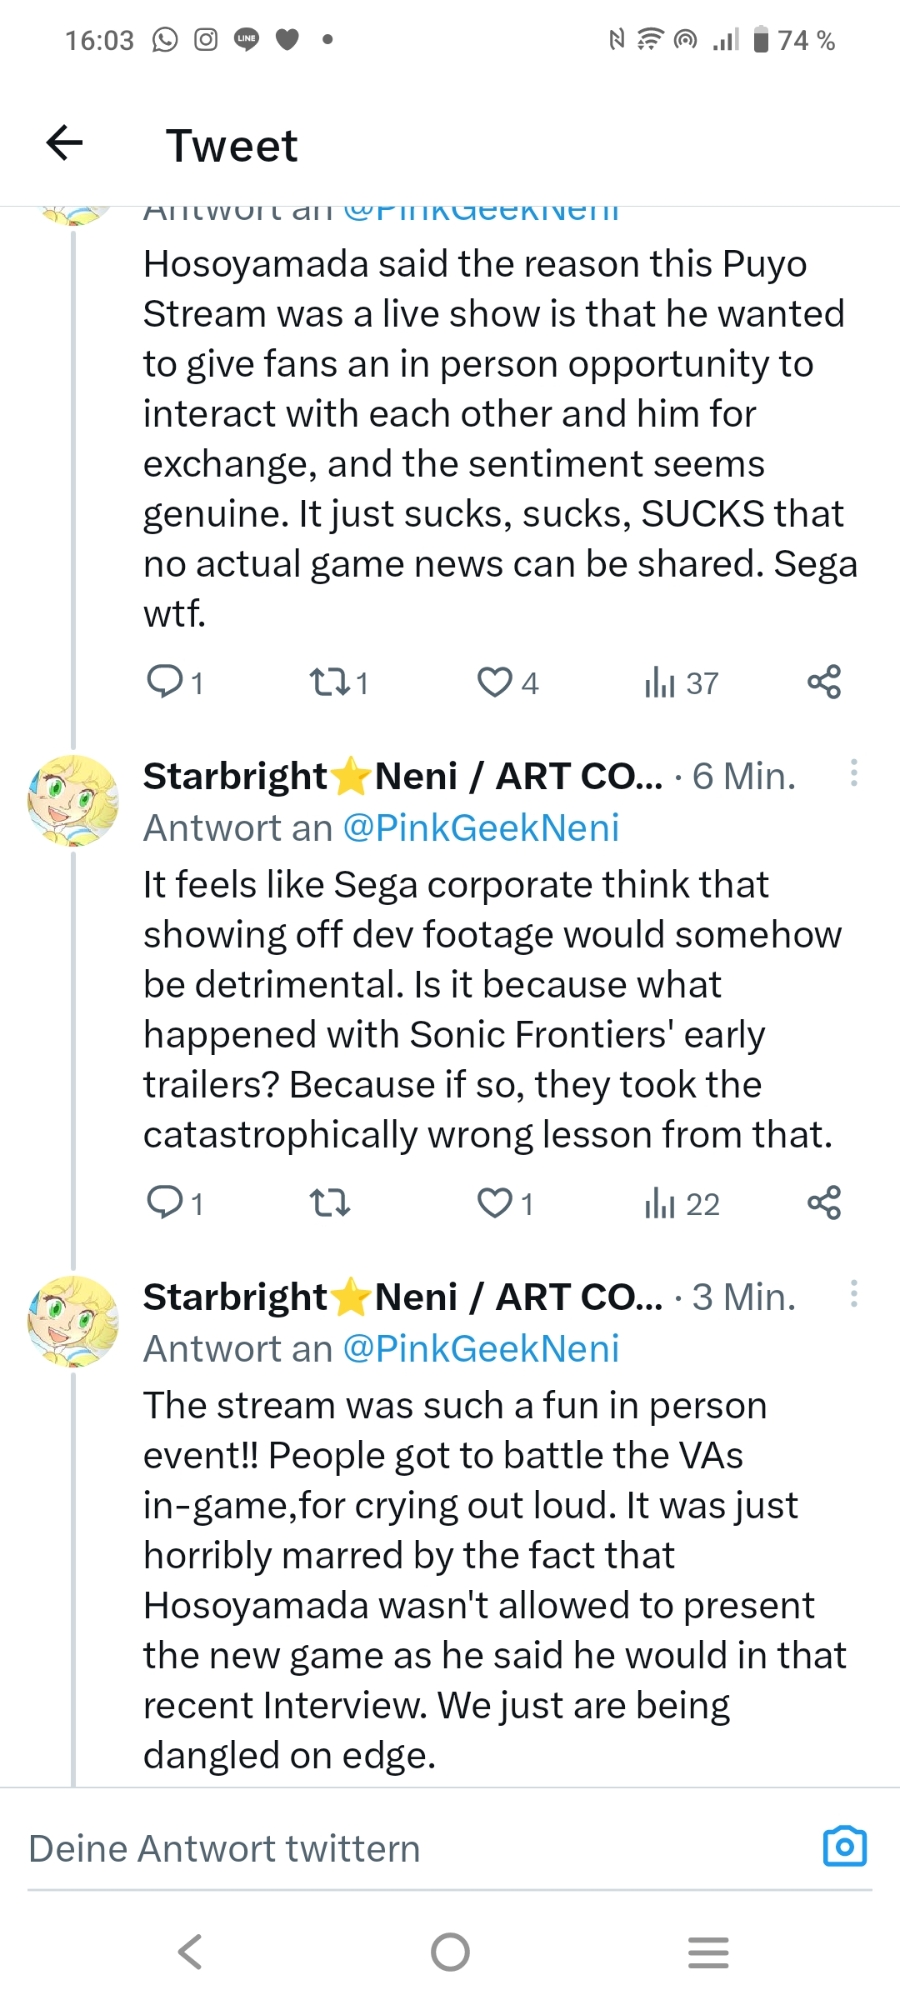Reply to the Sega corporate tweet

tap(163, 1203)
